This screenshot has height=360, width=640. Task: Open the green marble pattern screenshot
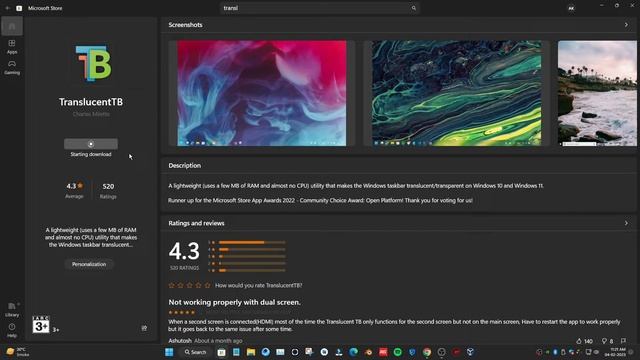pyautogui.click(x=456, y=93)
